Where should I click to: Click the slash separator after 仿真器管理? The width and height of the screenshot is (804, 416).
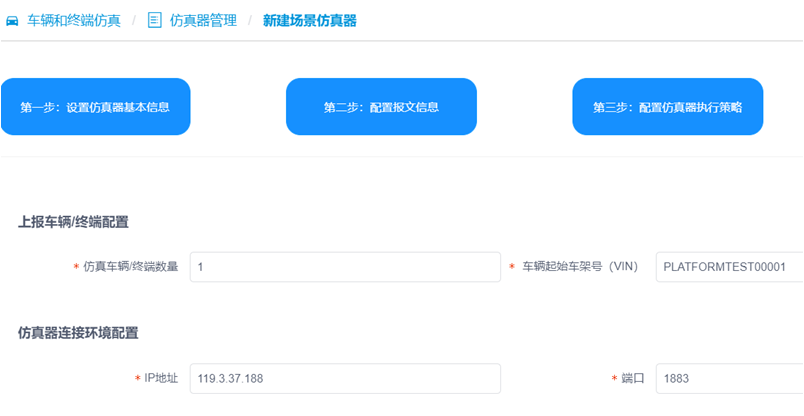click(x=250, y=20)
